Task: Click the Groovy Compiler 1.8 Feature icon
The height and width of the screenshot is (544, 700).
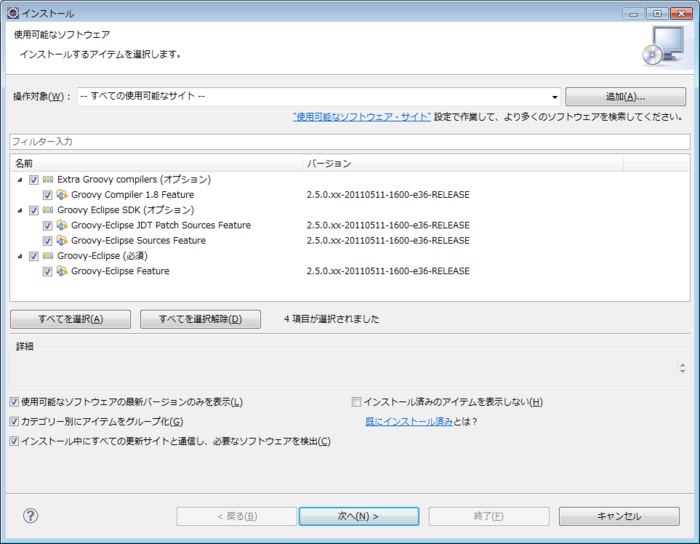Action: pyautogui.click(x=62, y=195)
